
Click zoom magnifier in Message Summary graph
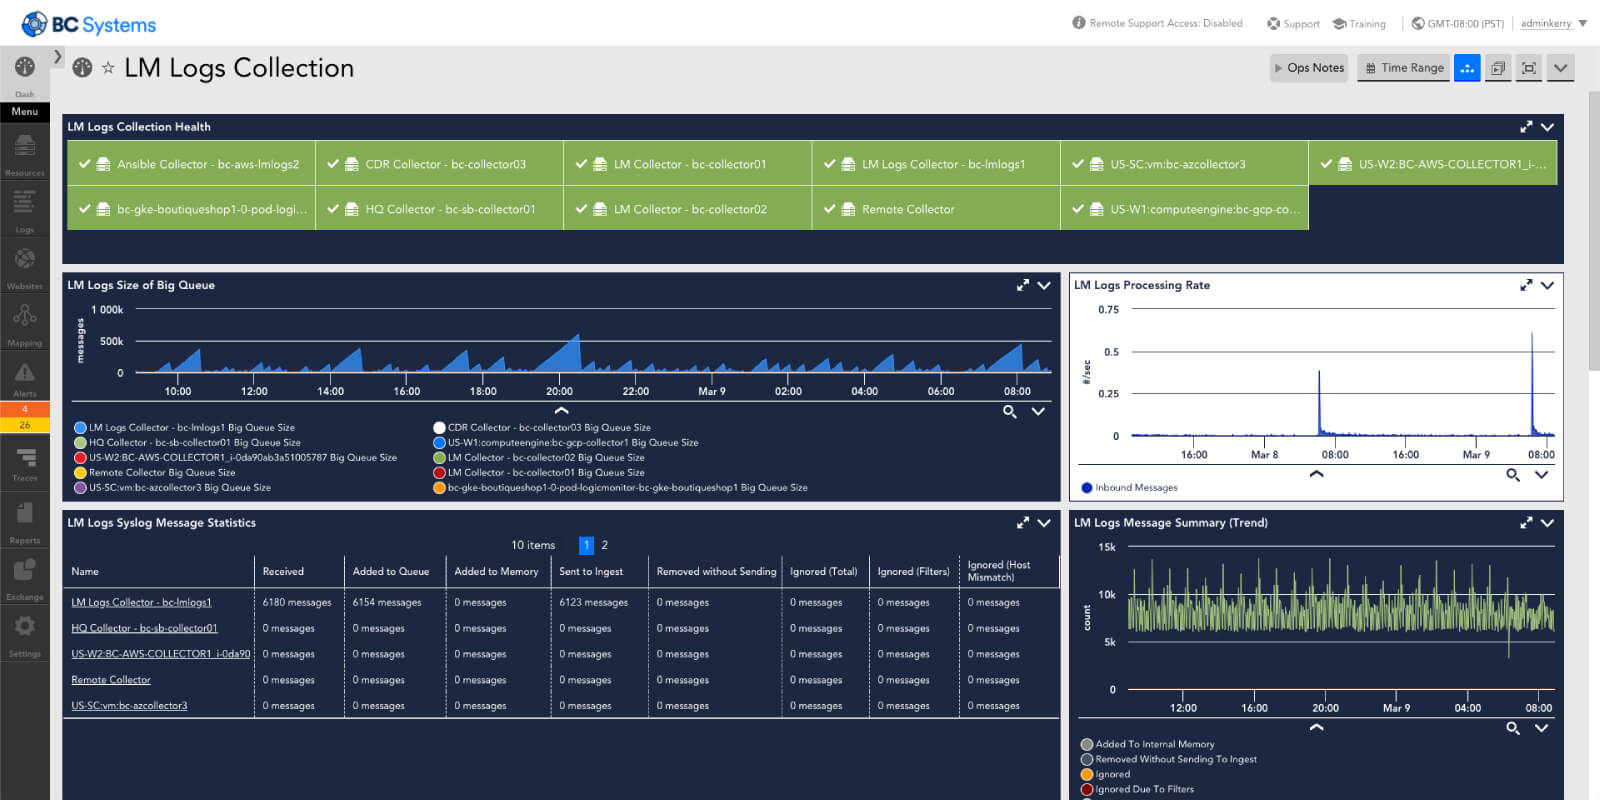1513,728
